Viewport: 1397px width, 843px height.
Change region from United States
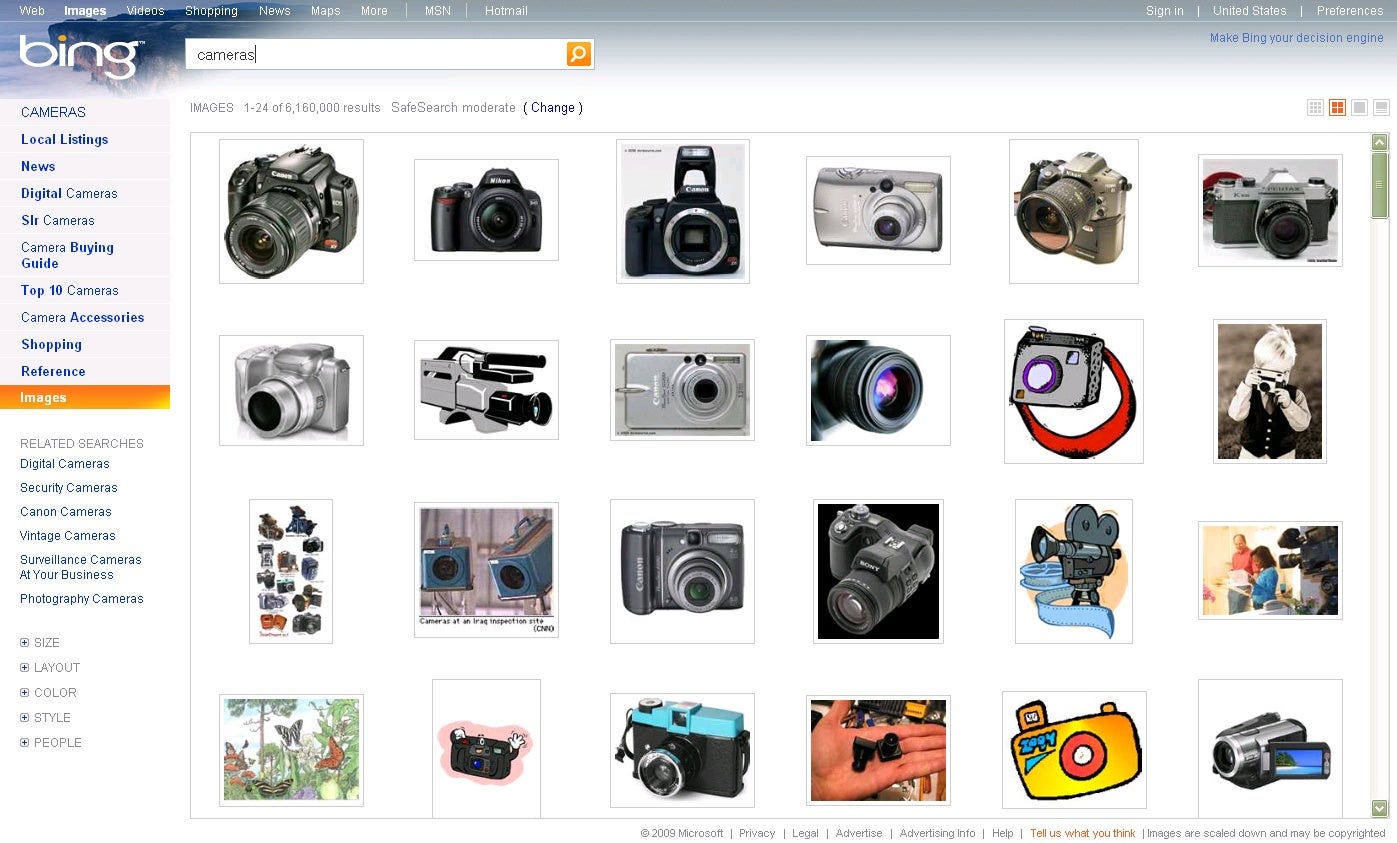(x=1249, y=11)
